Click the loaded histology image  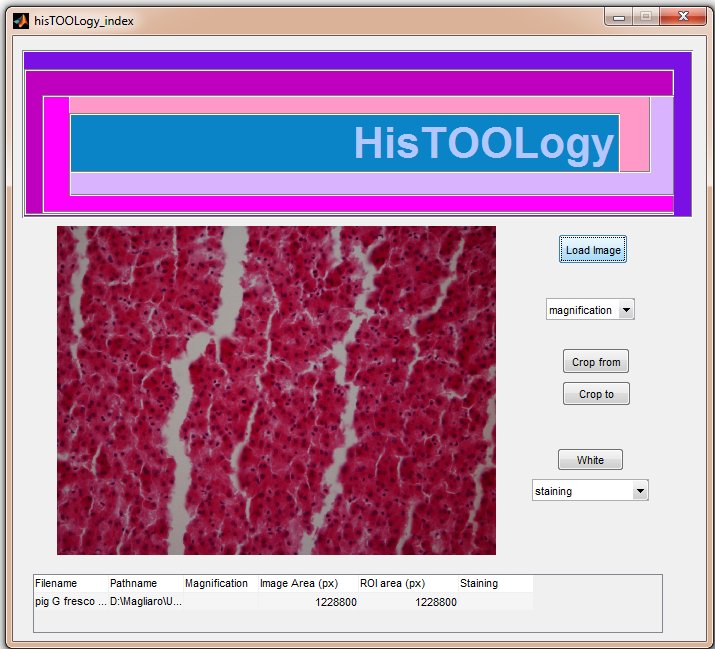(x=276, y=390)
